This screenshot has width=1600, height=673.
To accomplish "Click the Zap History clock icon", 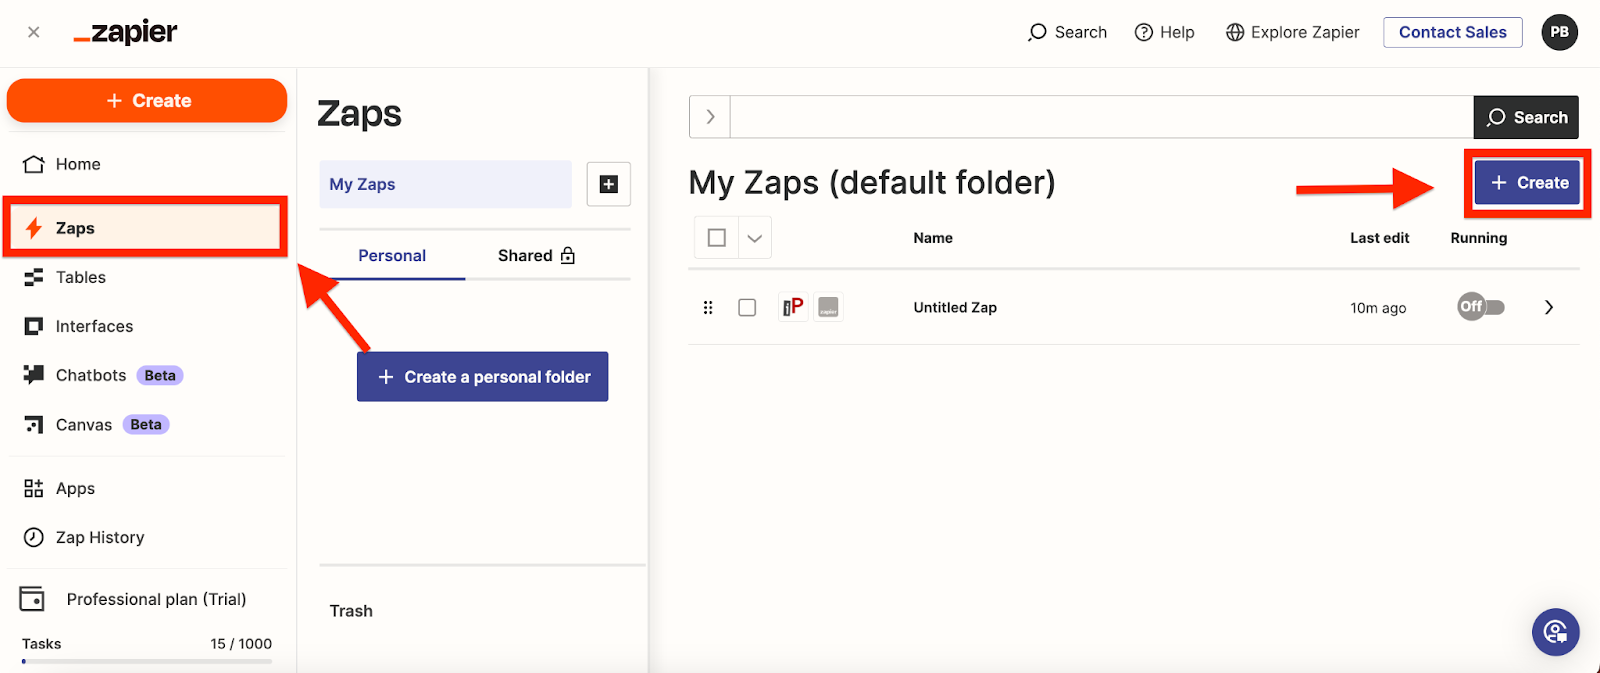I will coord(34,537).
